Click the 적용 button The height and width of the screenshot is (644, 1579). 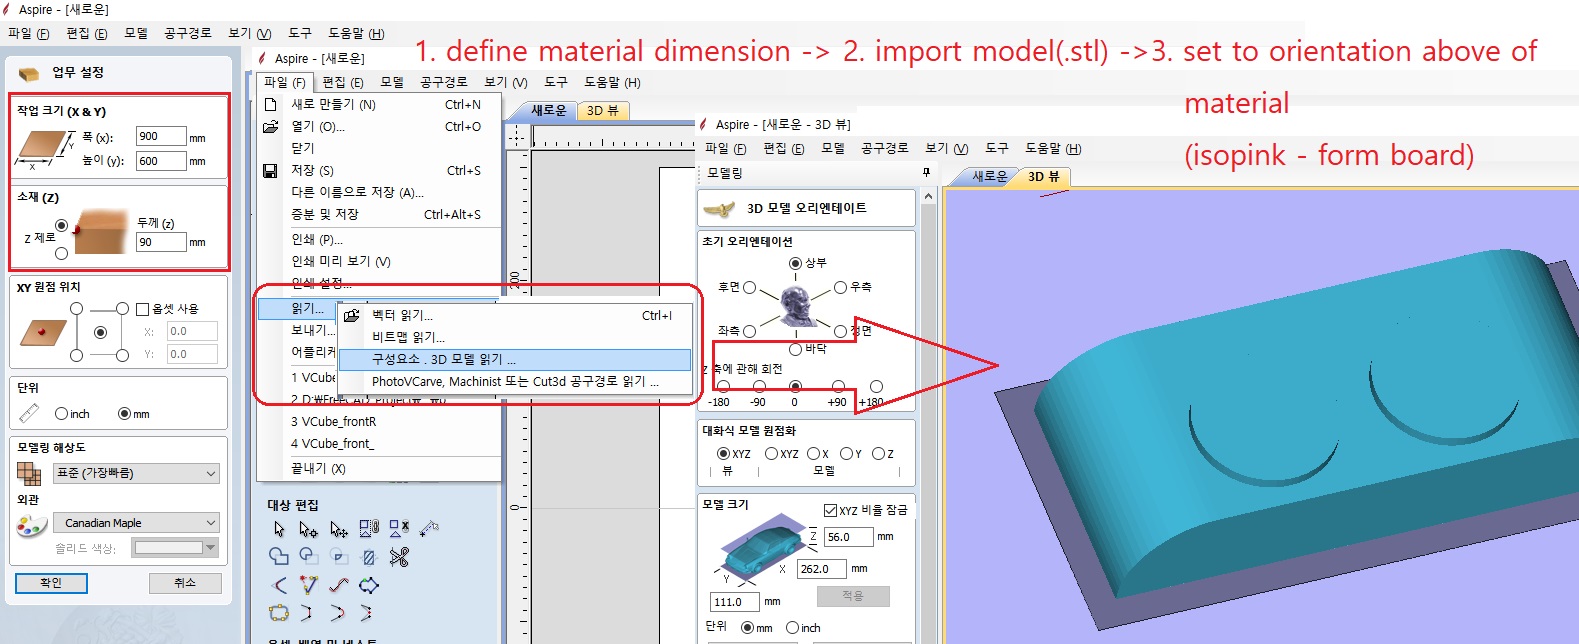pyautogui.click(x=852, y=596)
